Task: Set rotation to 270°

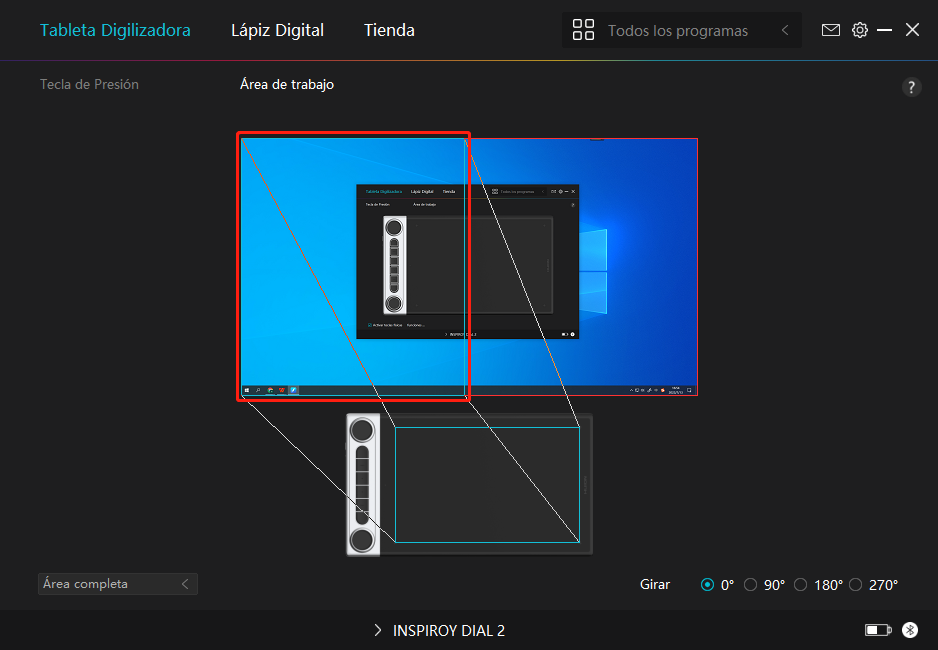Action: point(855,585)
